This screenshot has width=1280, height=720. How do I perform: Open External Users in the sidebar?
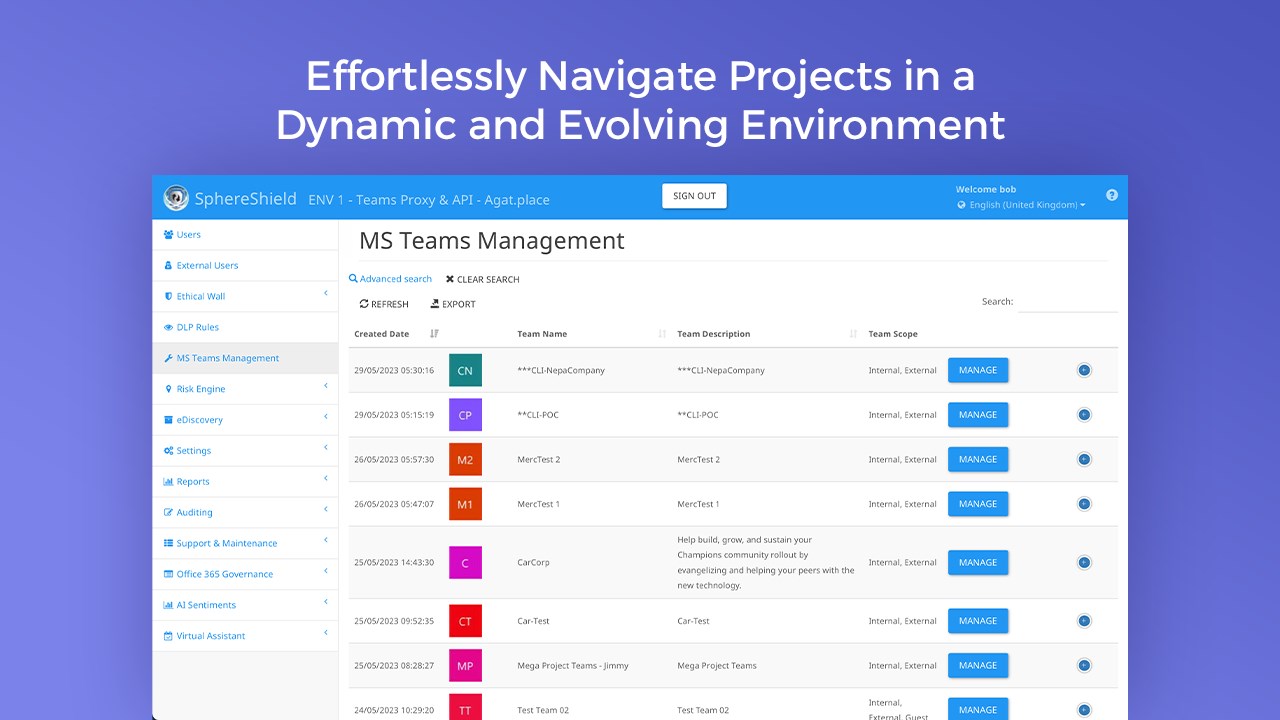[x=245, y=265]
